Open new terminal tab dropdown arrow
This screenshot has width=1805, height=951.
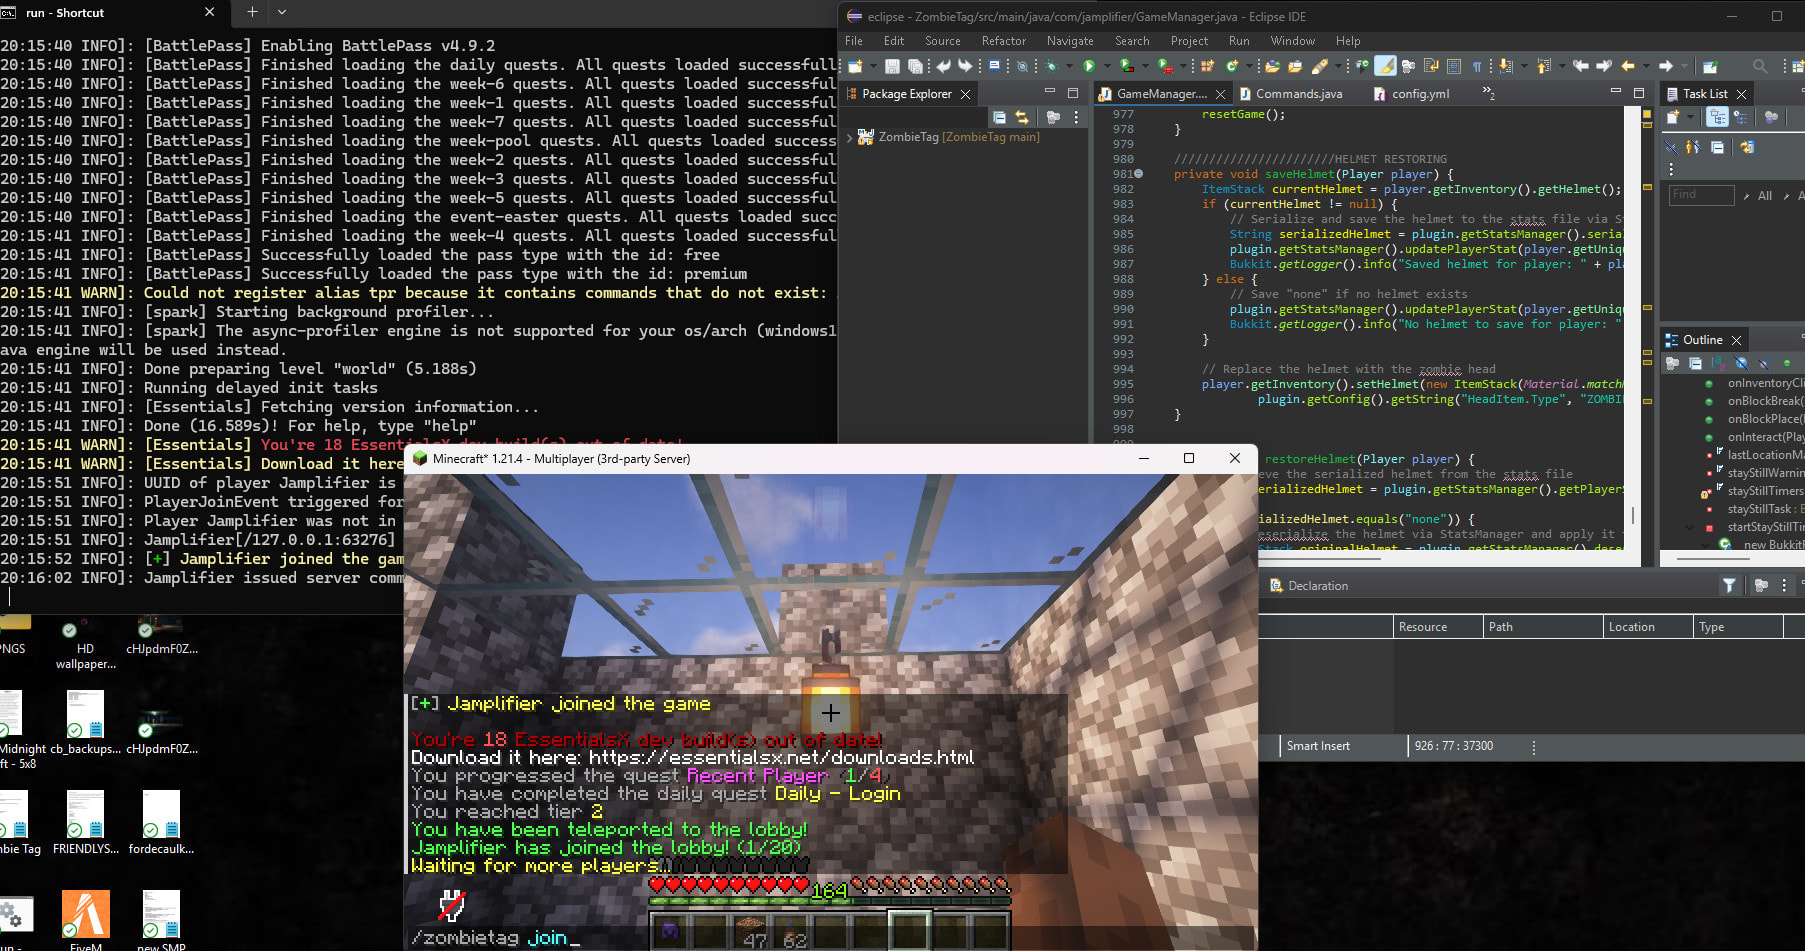point(282,12)
